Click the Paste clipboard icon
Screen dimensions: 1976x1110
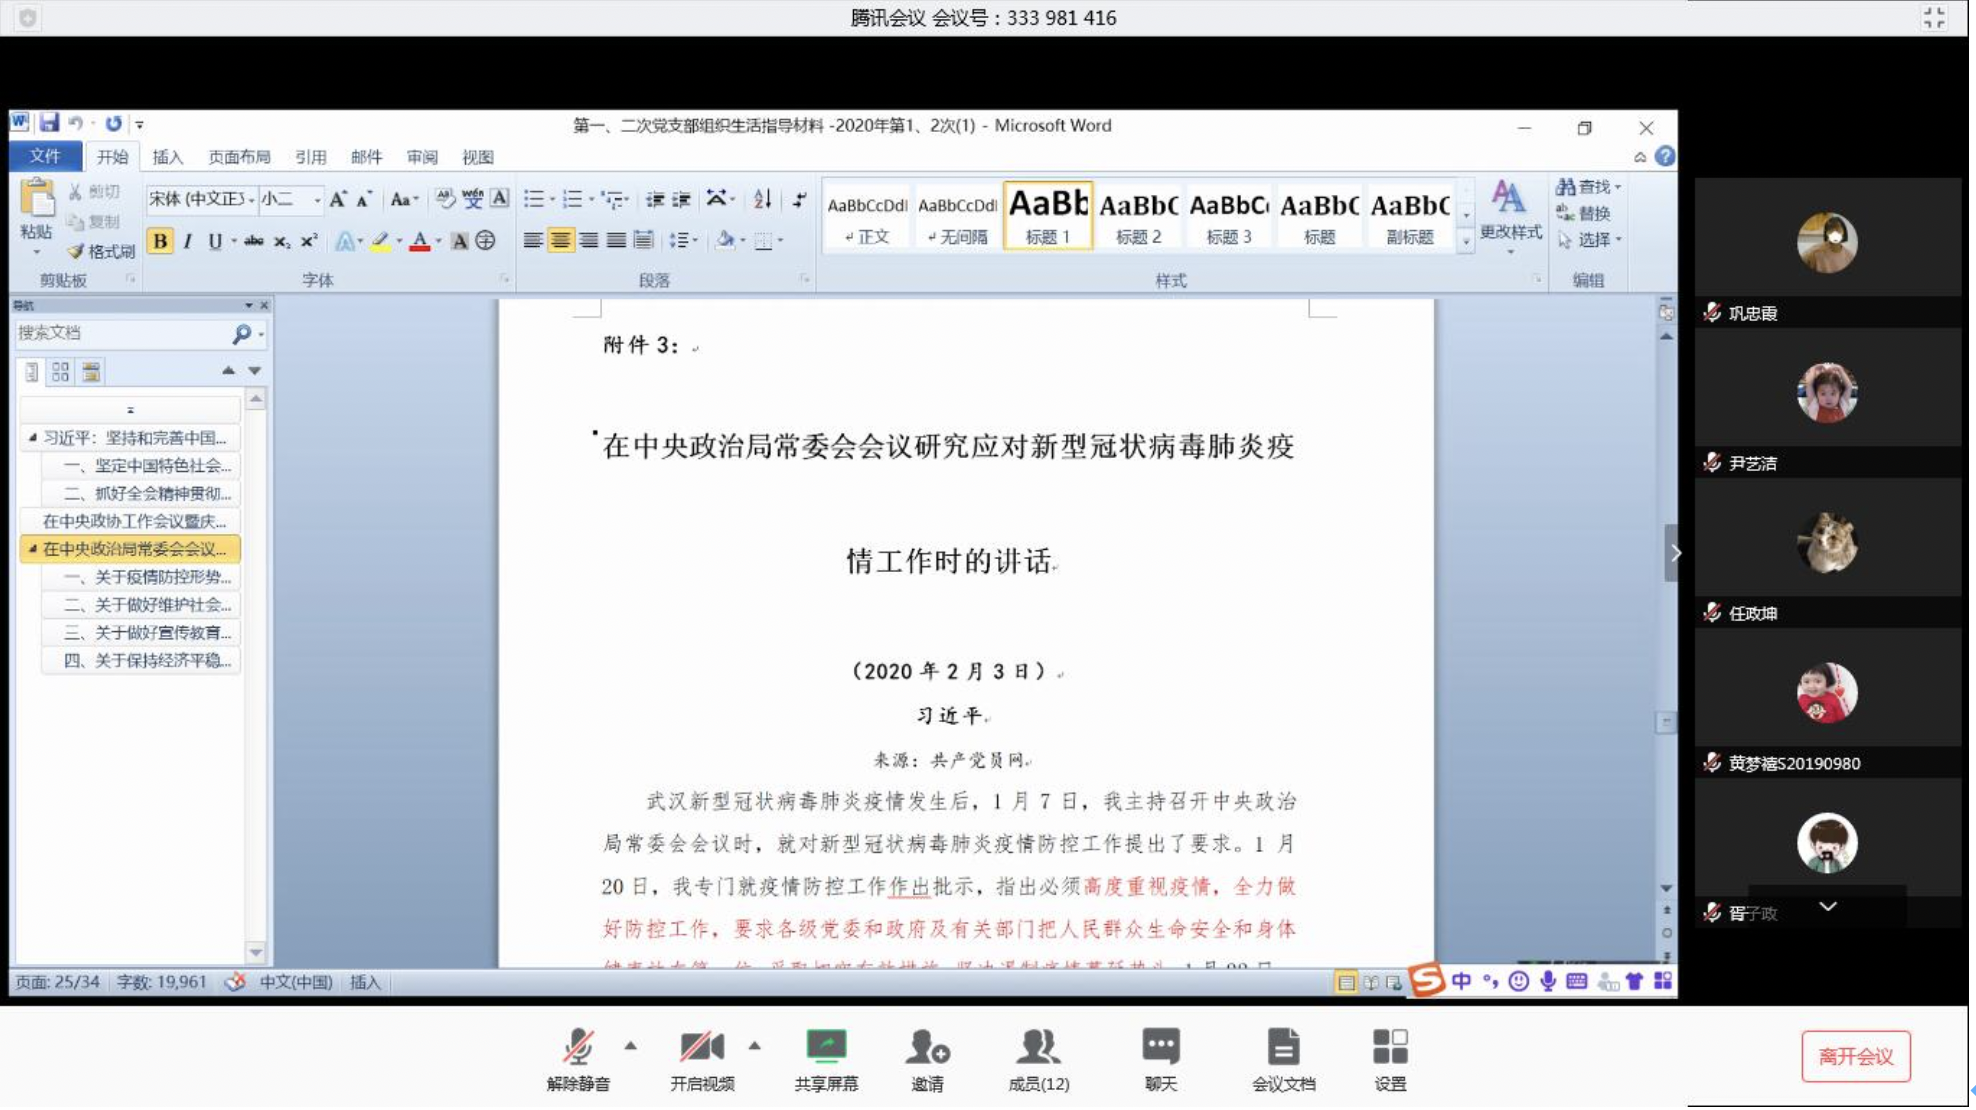pyautogui.click(x=37, y=200)
